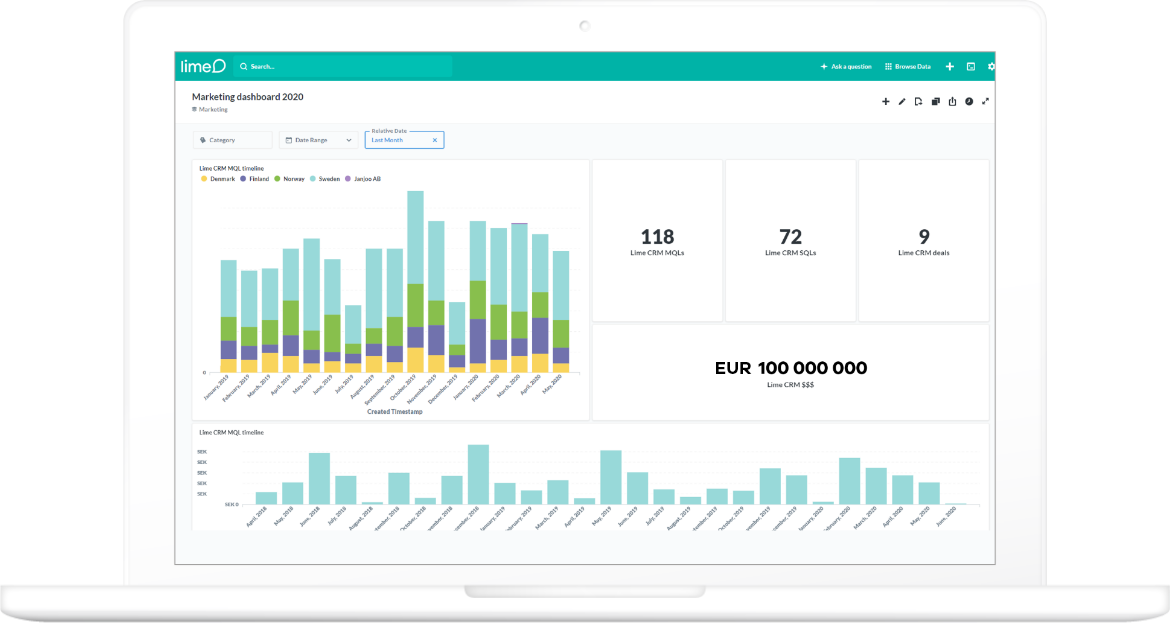The image size is (1170, 623).
Task: Click the stacked chart title Lime CRM MQL timeline
Action: point(231,169)
